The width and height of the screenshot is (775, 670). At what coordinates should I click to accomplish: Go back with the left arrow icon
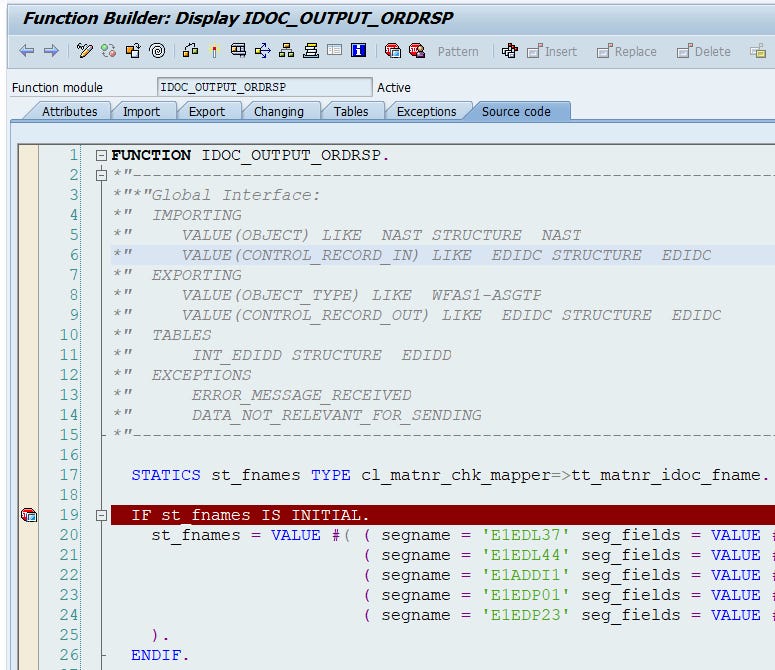point(27,50)
